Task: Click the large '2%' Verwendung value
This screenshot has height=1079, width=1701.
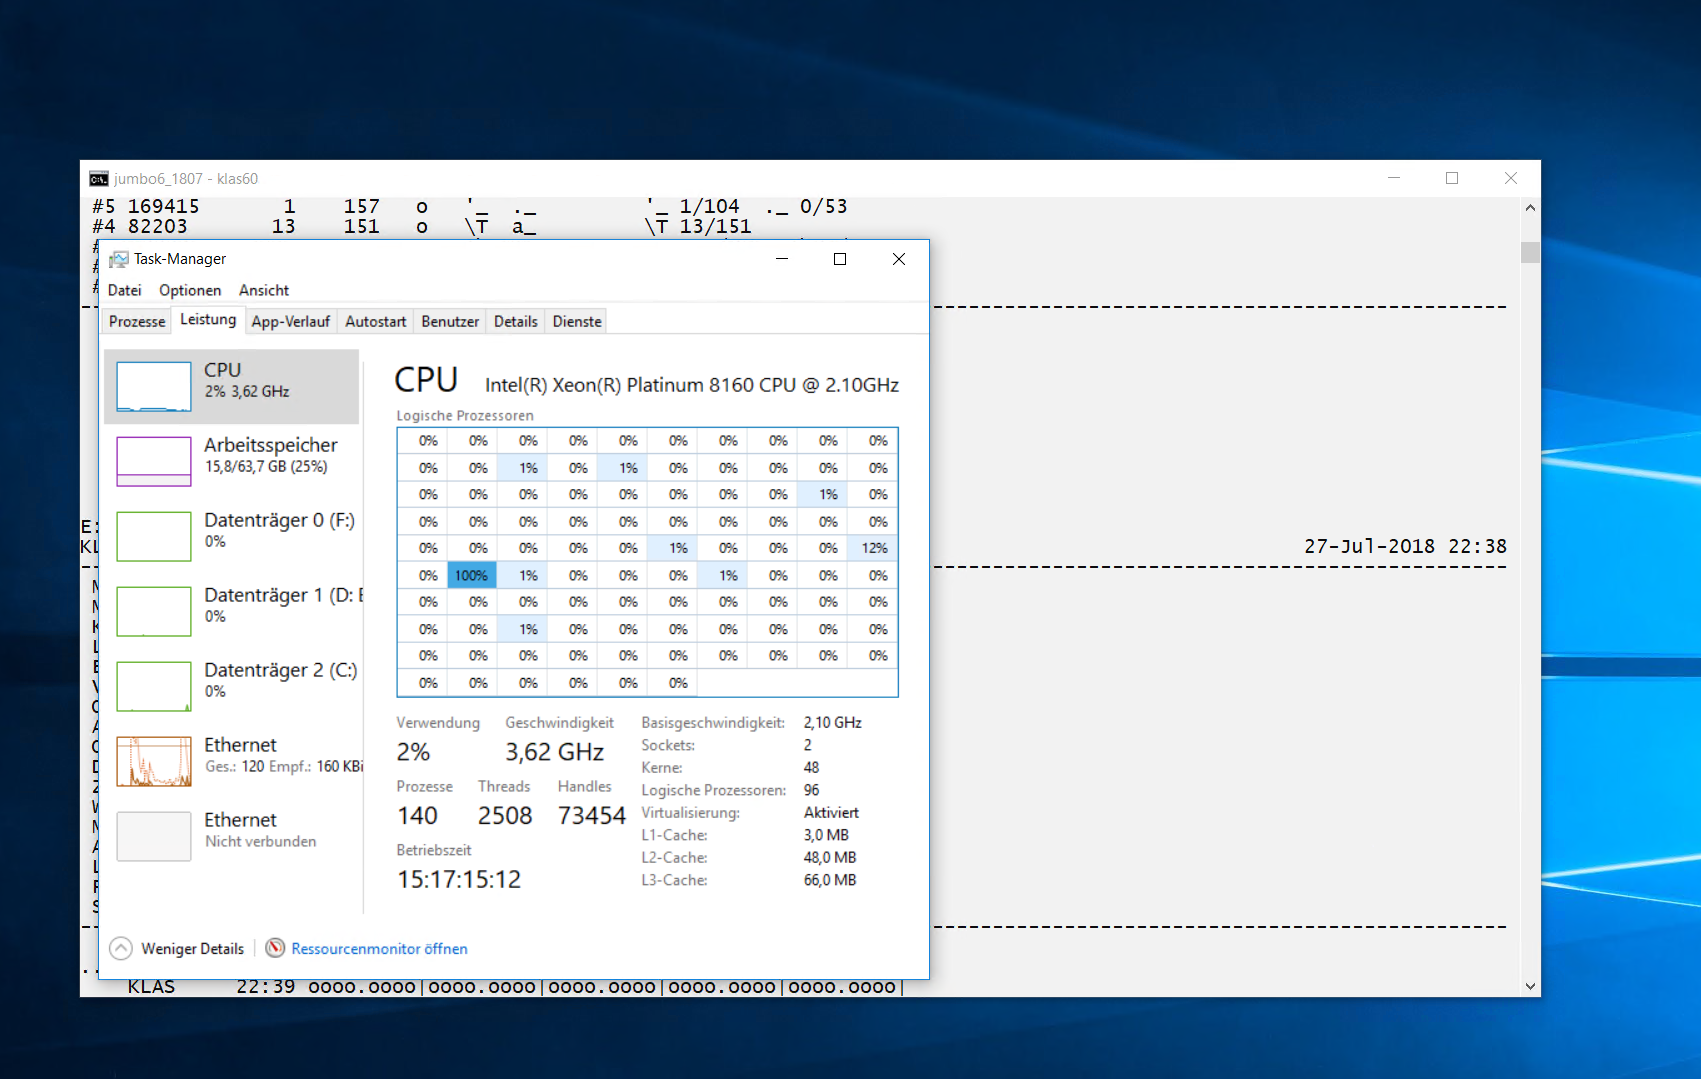Action: 413,752
